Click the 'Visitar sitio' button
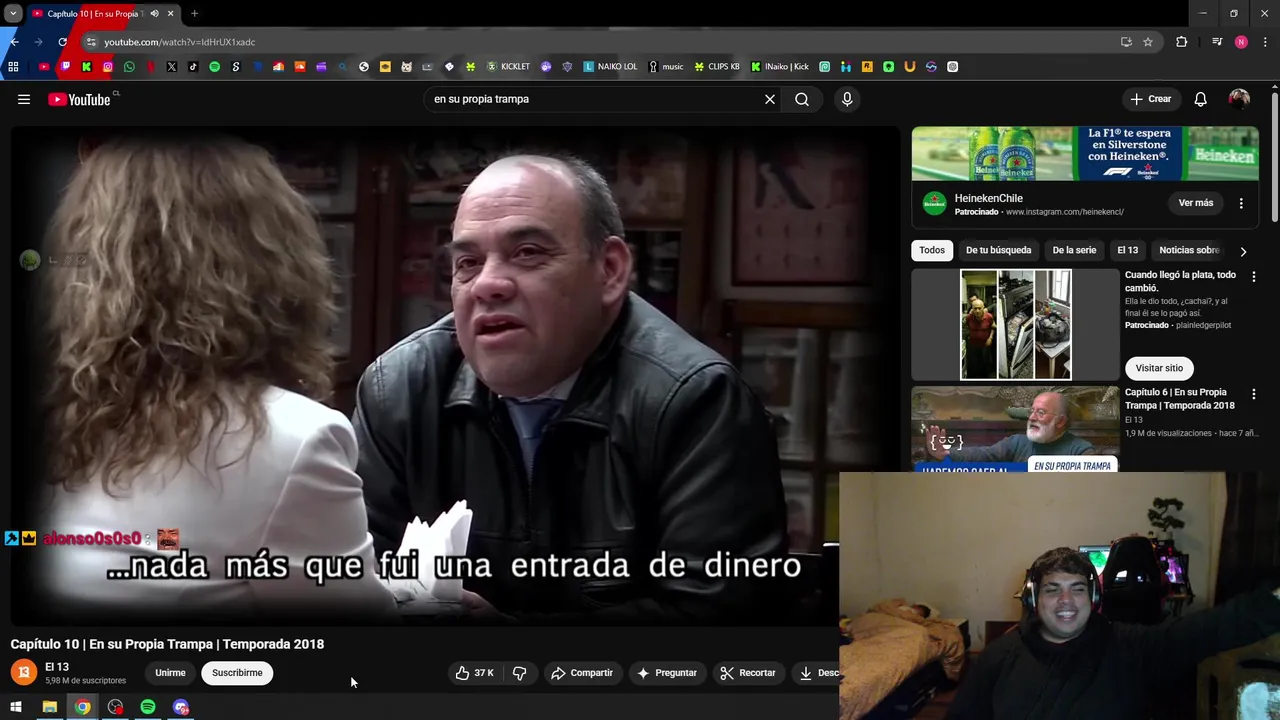The image size is (1280, 720). tap(1159, 368)
